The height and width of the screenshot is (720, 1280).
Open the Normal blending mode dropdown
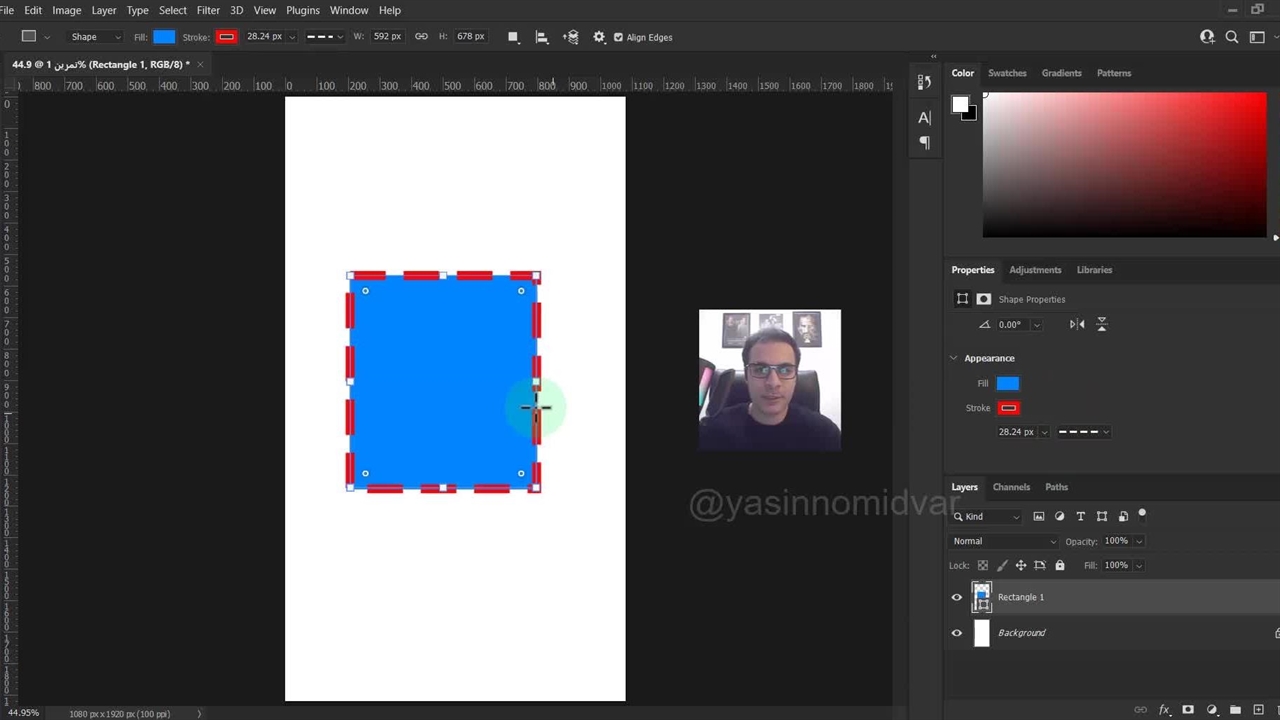point(1003,541)
